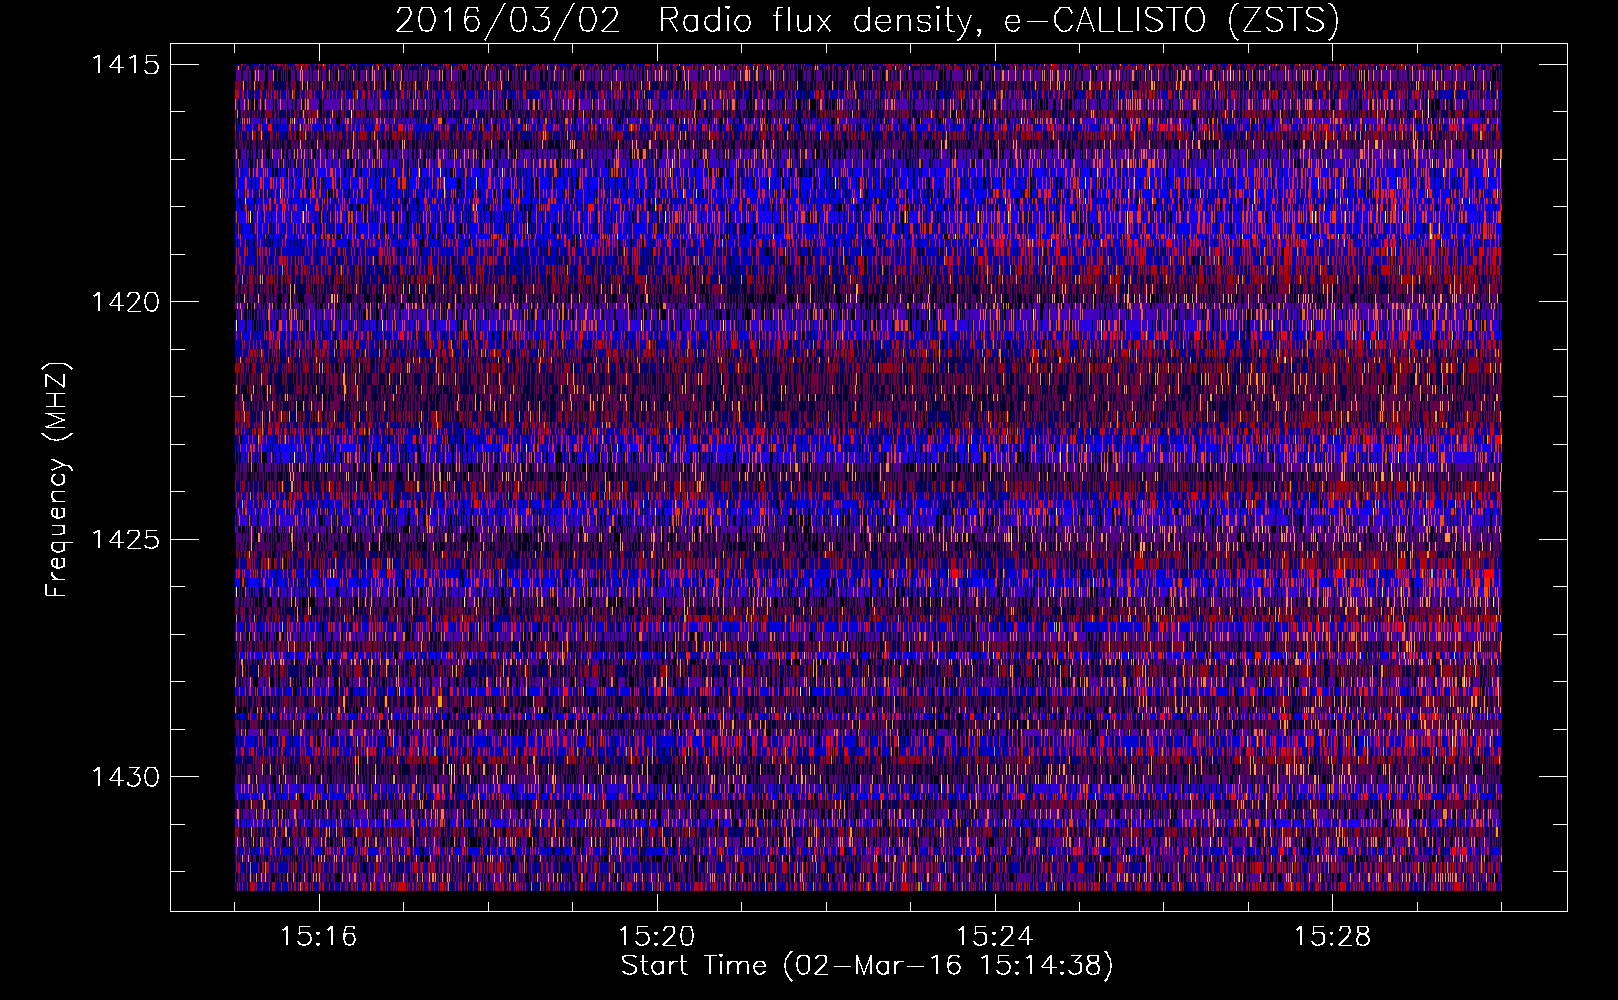Click the 'Start Time (02-Mar-16 15:14:38)' axis caption
This screenshot has width=1618, height=1000.
(x=867, y=966)
